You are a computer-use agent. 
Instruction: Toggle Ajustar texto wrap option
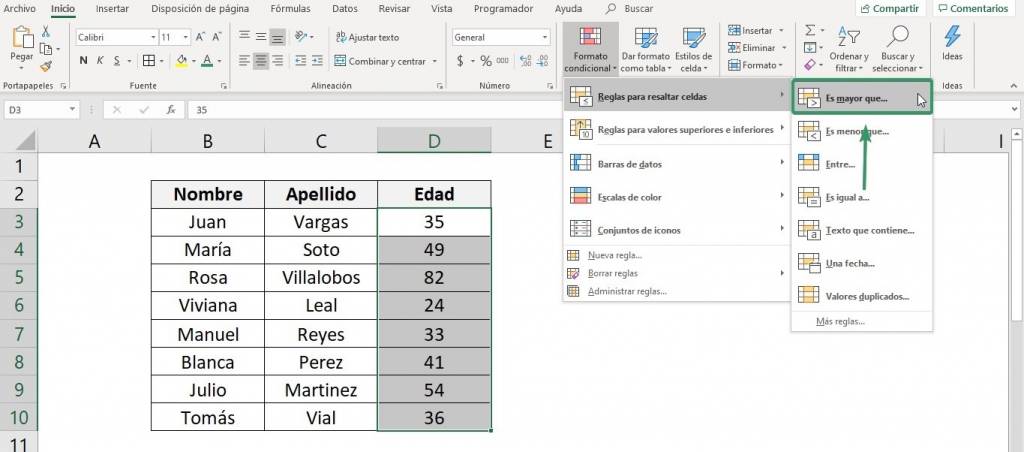366,37
